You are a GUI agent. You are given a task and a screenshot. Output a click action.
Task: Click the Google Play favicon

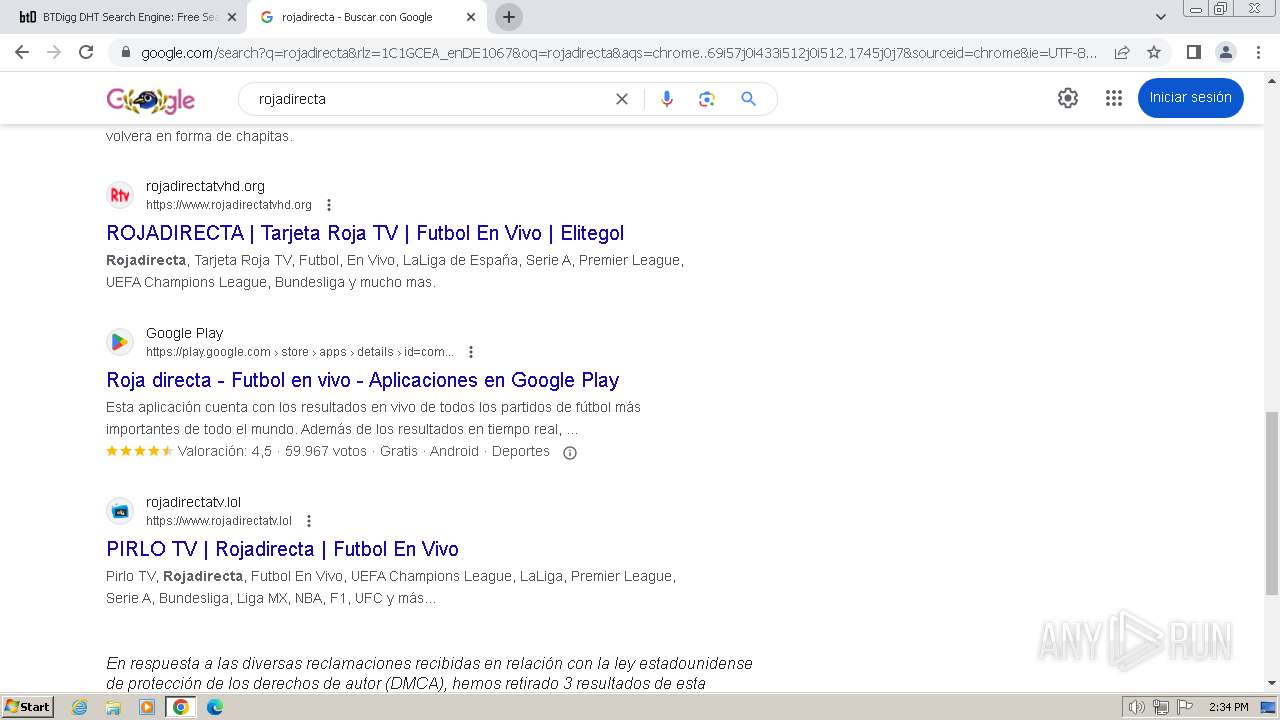[x=120, y=342]
